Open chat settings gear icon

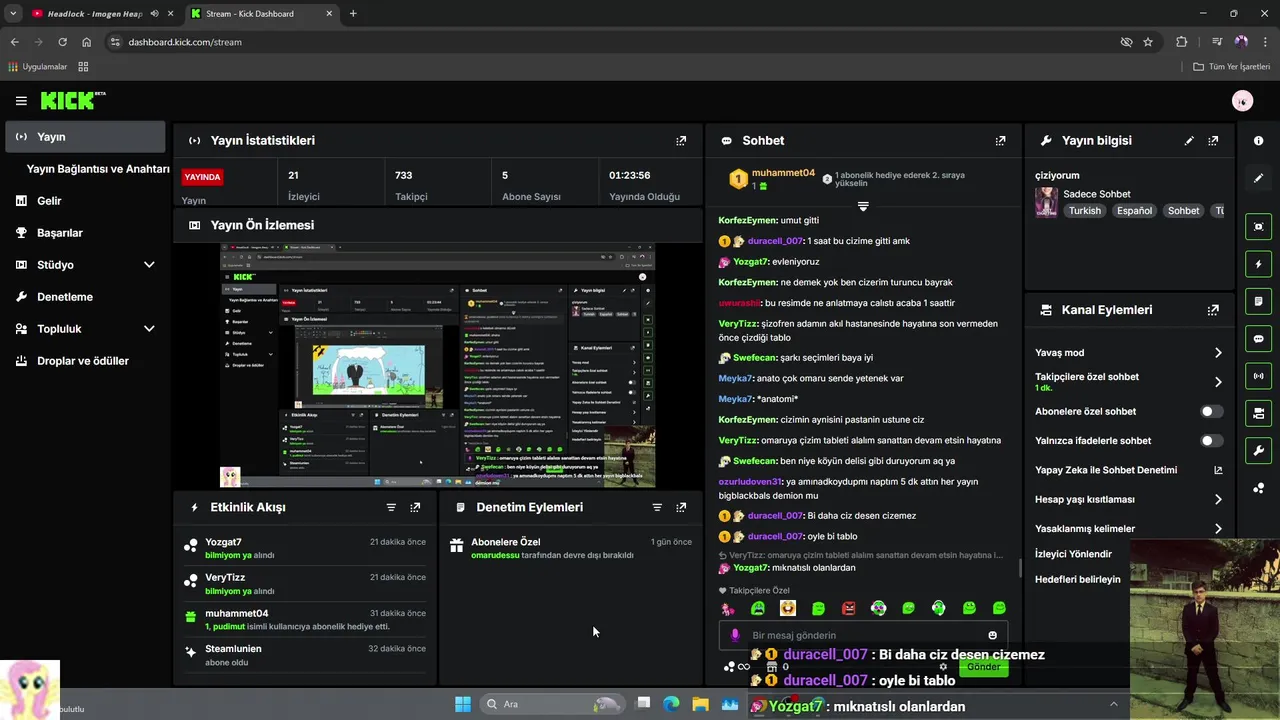coord(942,667)
